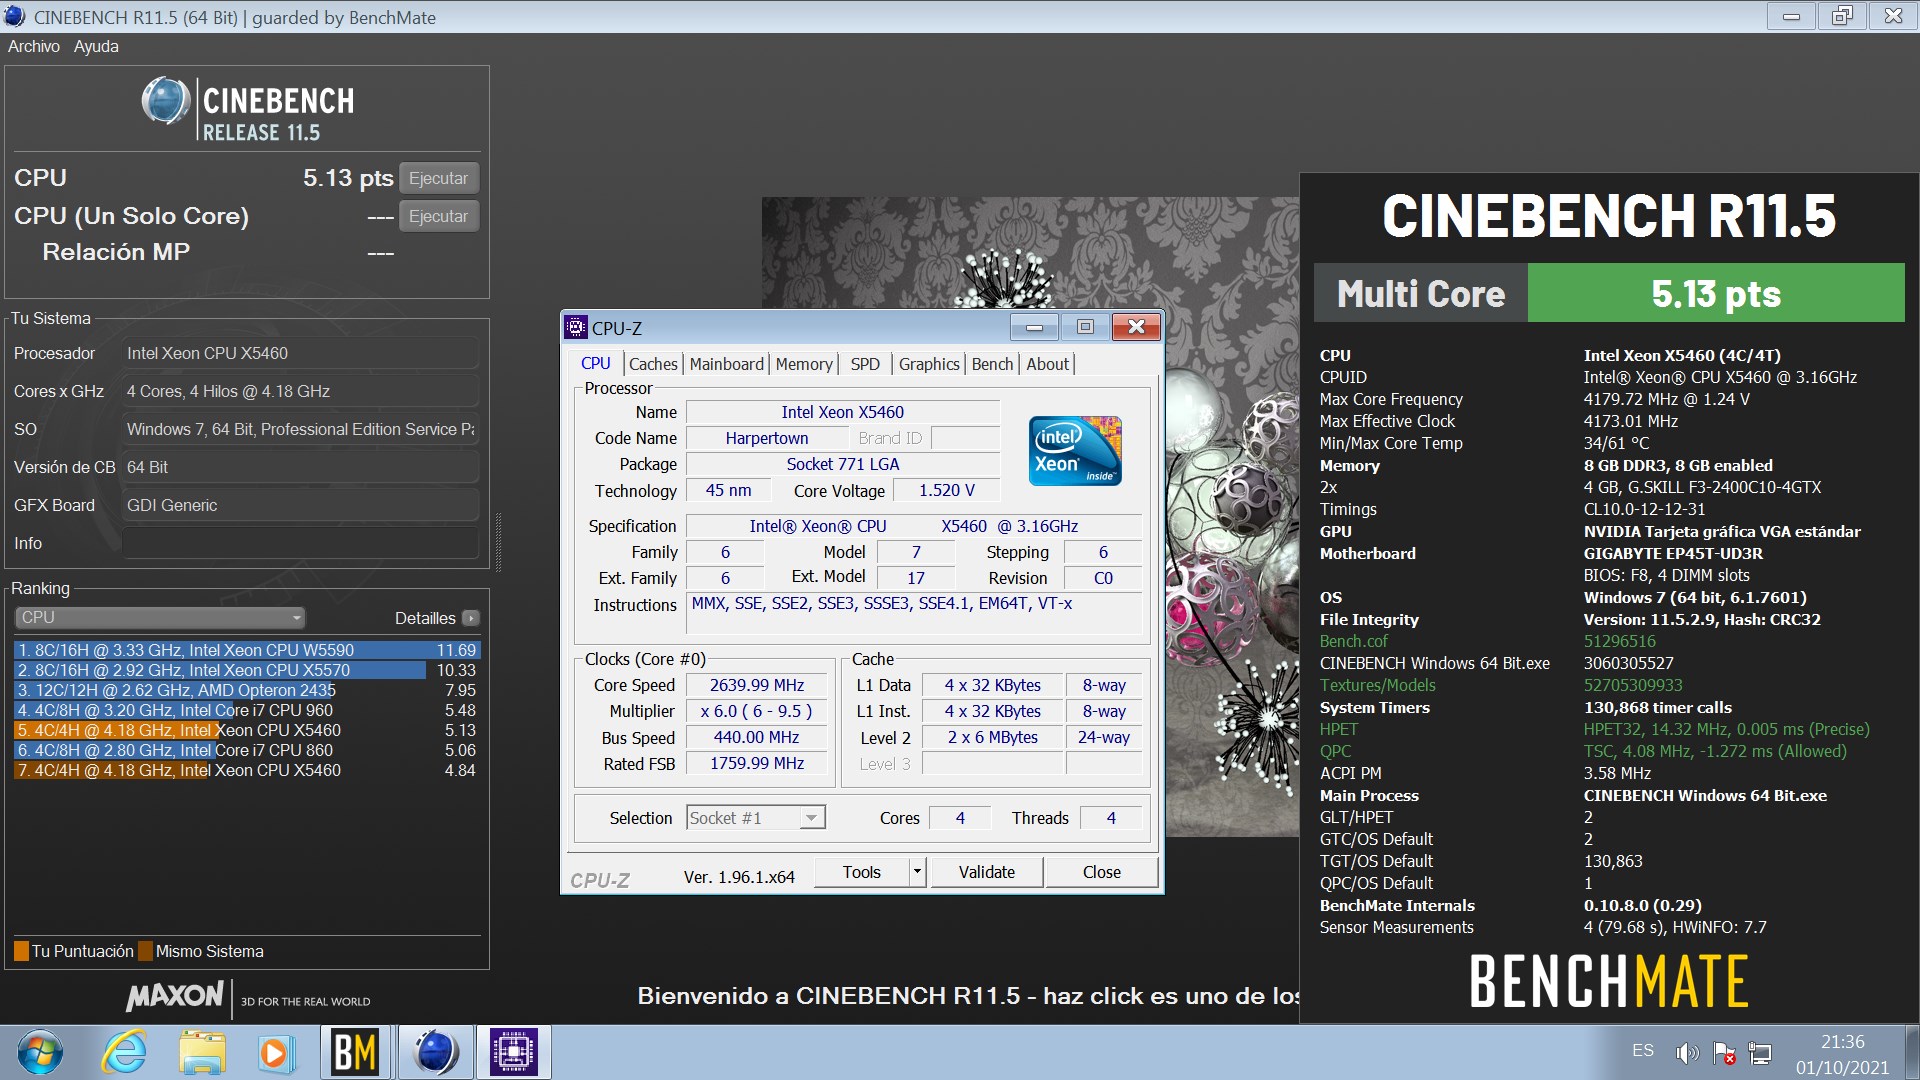The width and height of the screenshot is (1920, 1080).
Task: Click the Cinebench app icon in title bar
Action: tap(15, 16)
